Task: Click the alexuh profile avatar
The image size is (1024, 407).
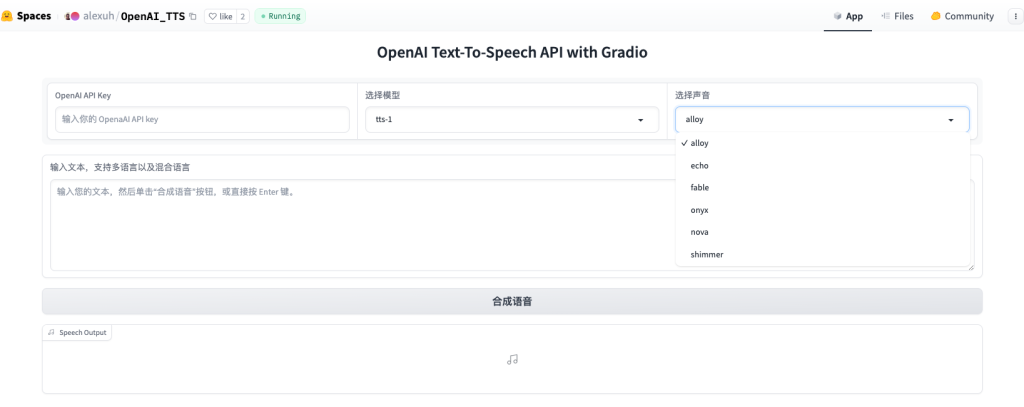Action: pos(74,16)
